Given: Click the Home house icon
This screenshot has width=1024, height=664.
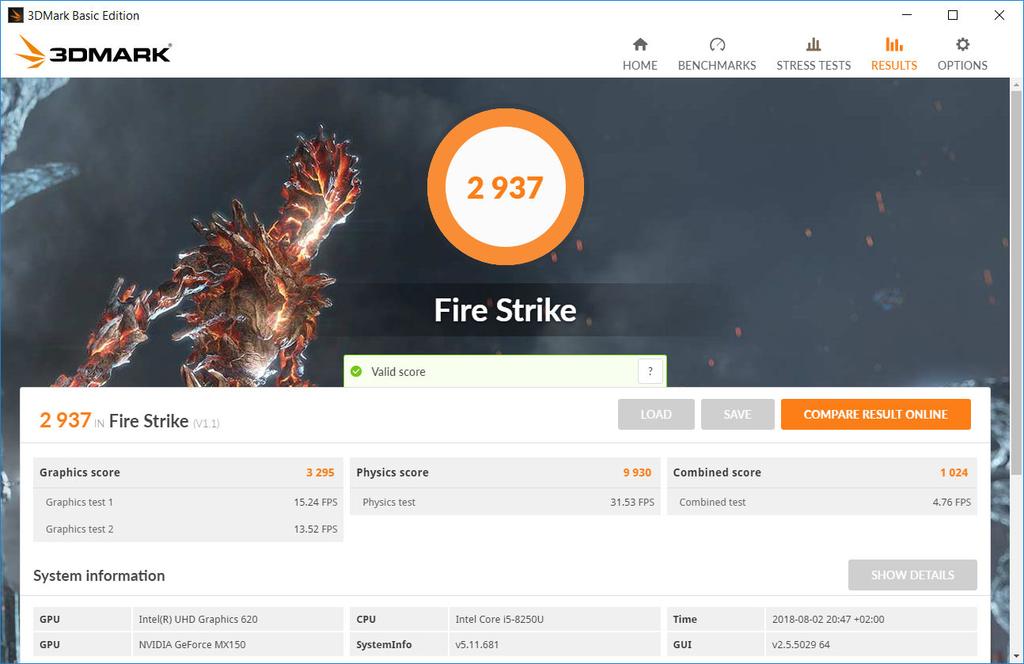Looking at the screenshot, I should click(x=640, y=44).
